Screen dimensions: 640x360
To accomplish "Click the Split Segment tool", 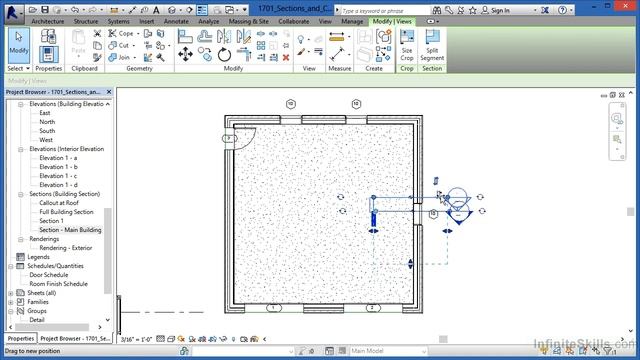I will click(432, 46).
